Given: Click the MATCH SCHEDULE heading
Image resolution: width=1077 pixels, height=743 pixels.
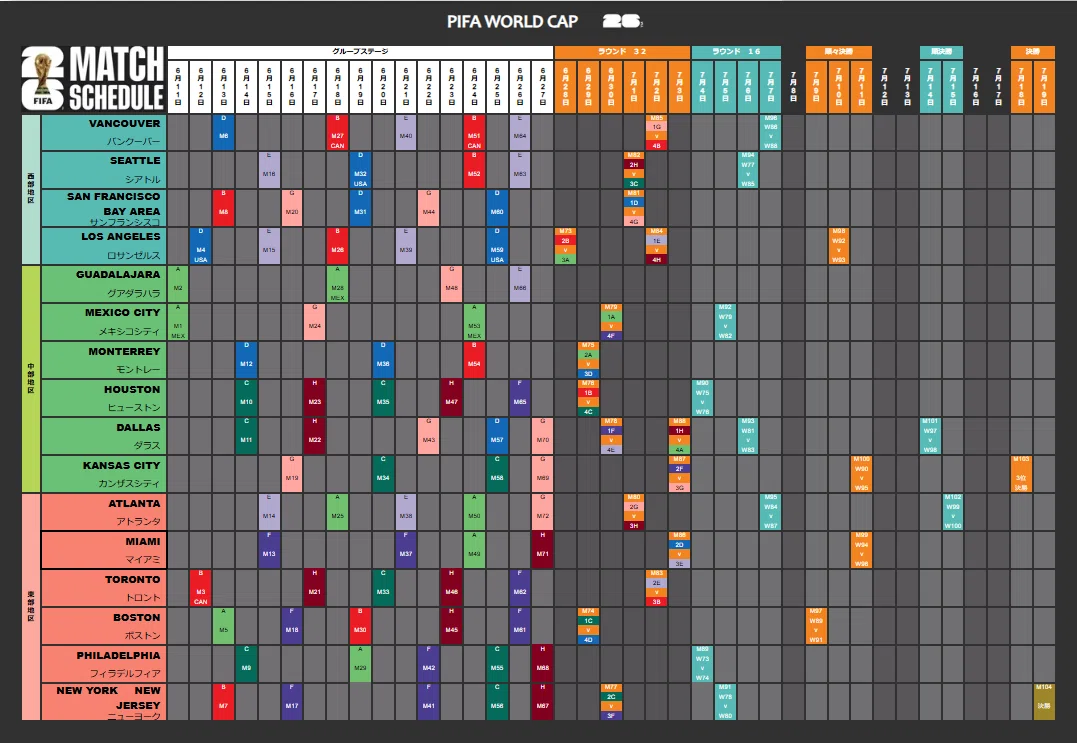Looking at the screenshot, I should 116,78.
